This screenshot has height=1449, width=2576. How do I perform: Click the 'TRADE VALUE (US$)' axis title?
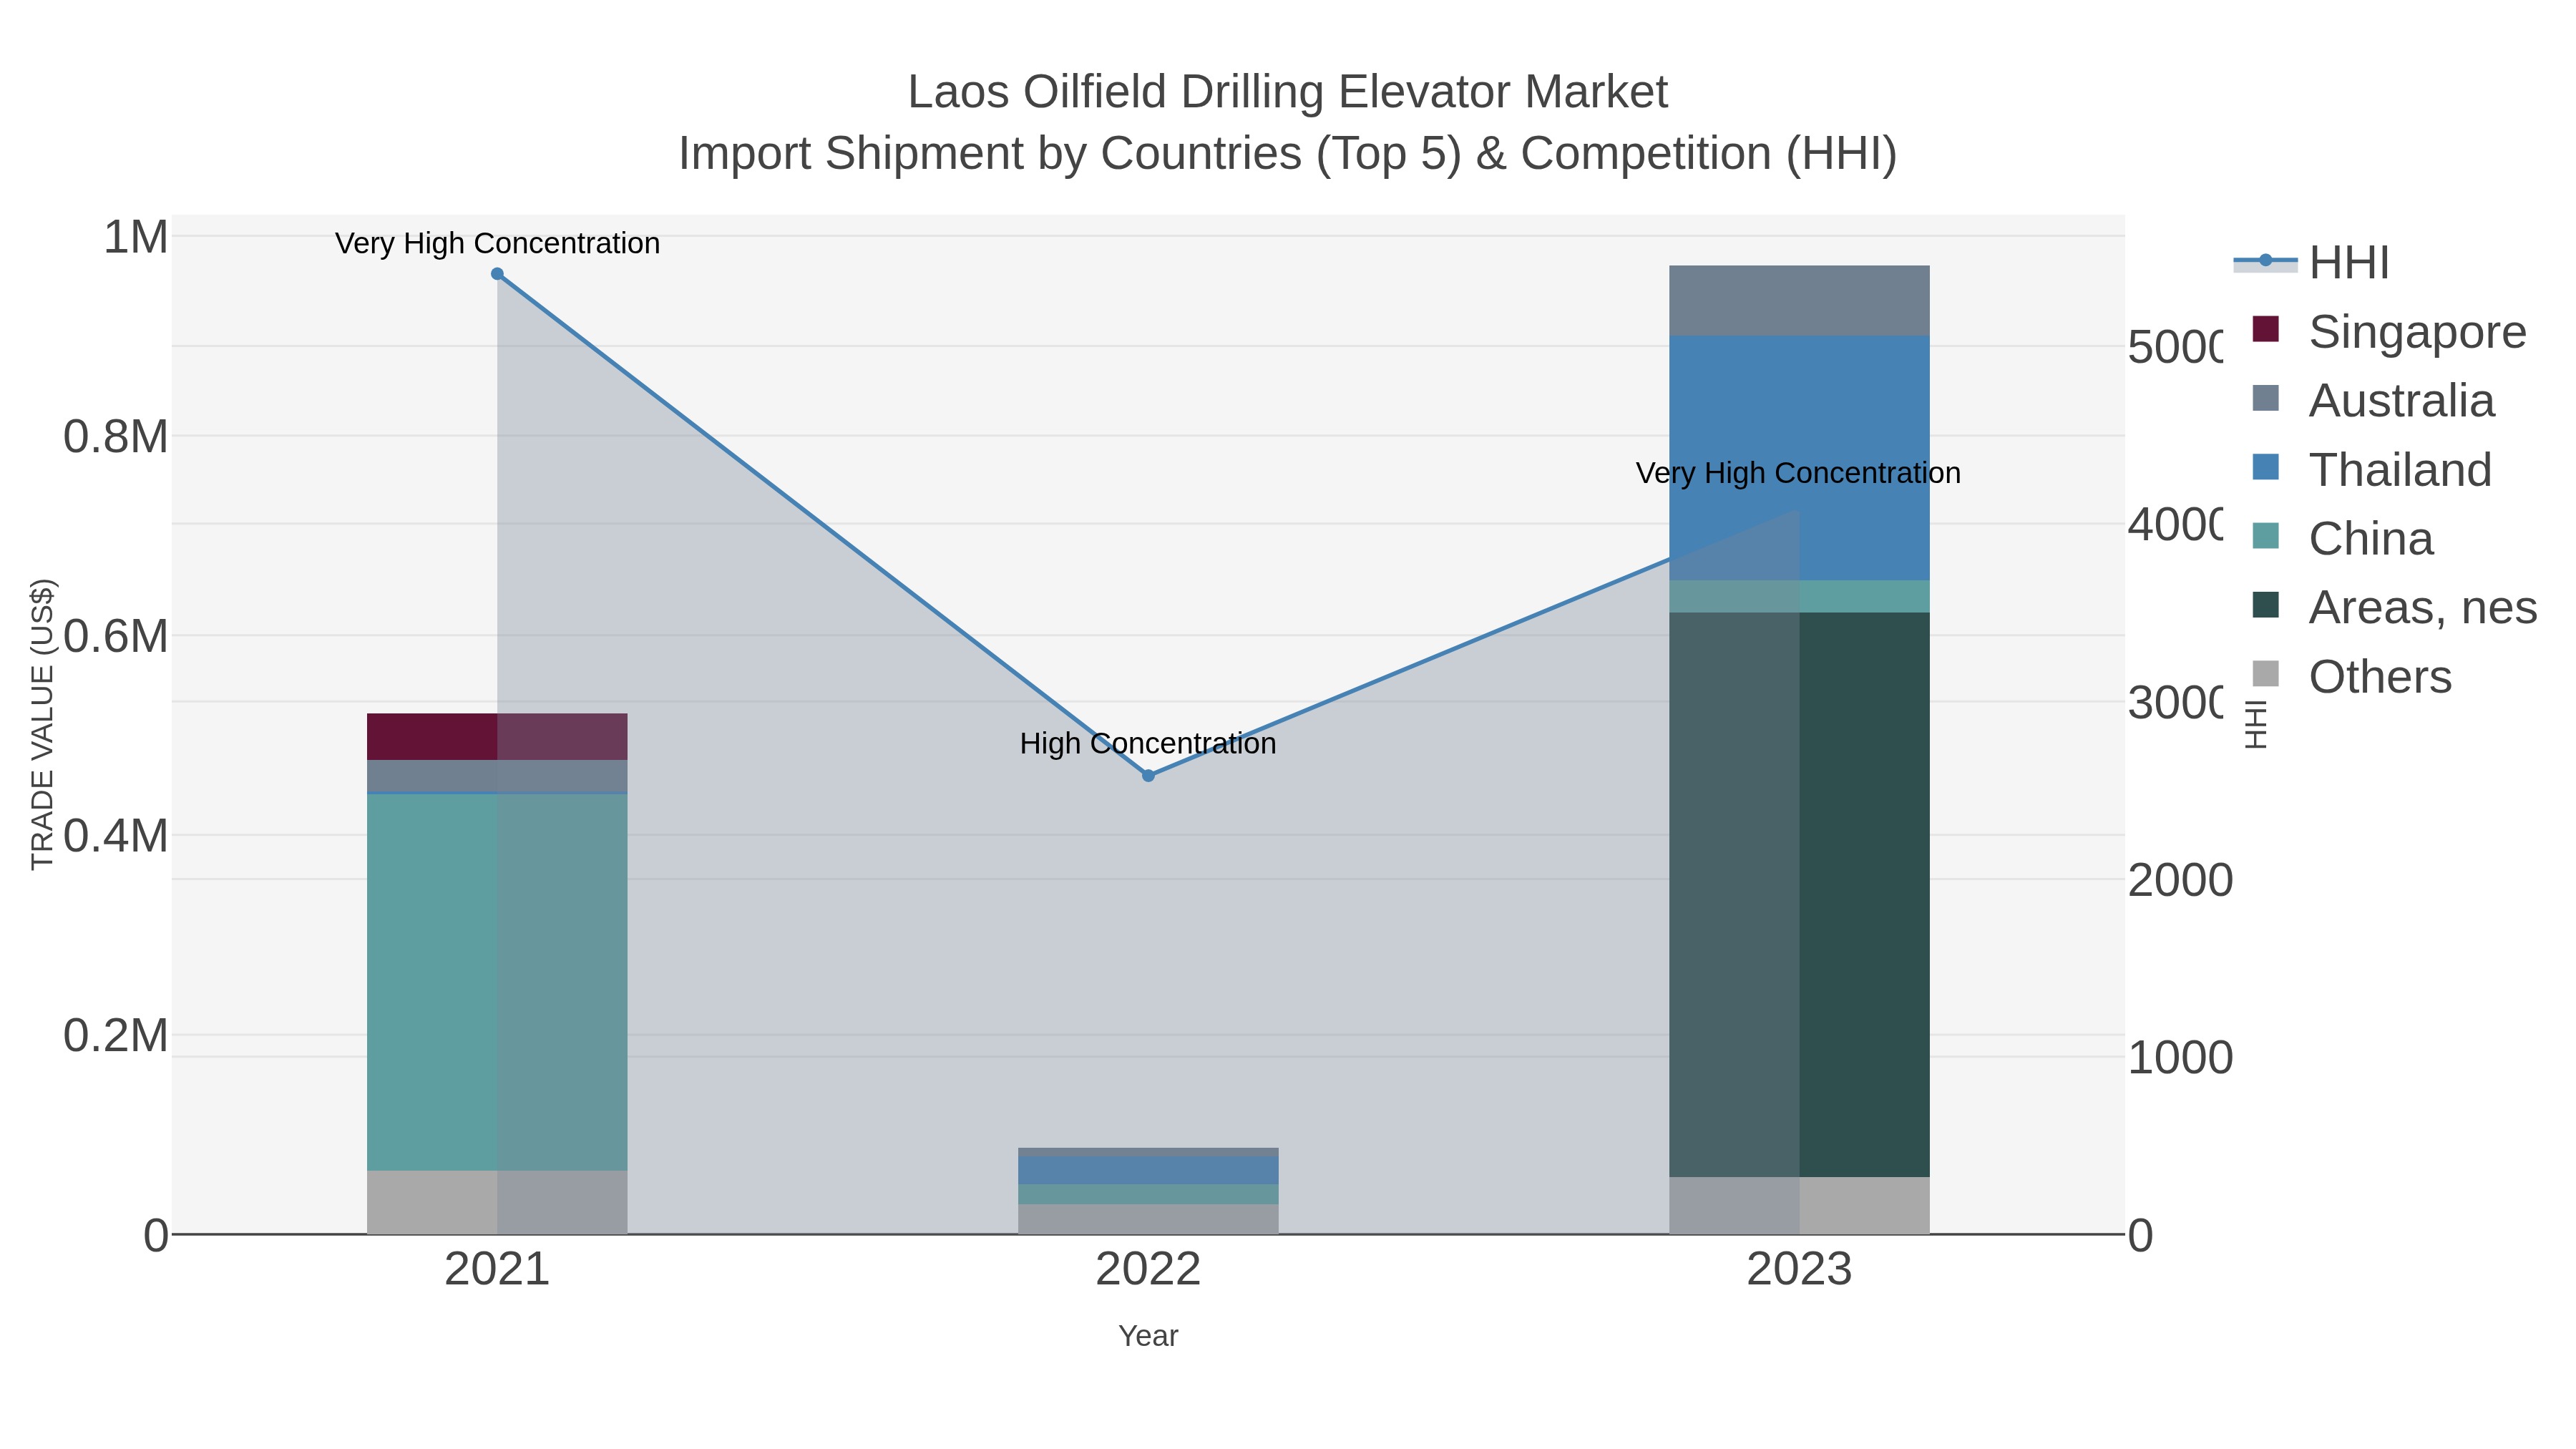click(x=42, y=725)
